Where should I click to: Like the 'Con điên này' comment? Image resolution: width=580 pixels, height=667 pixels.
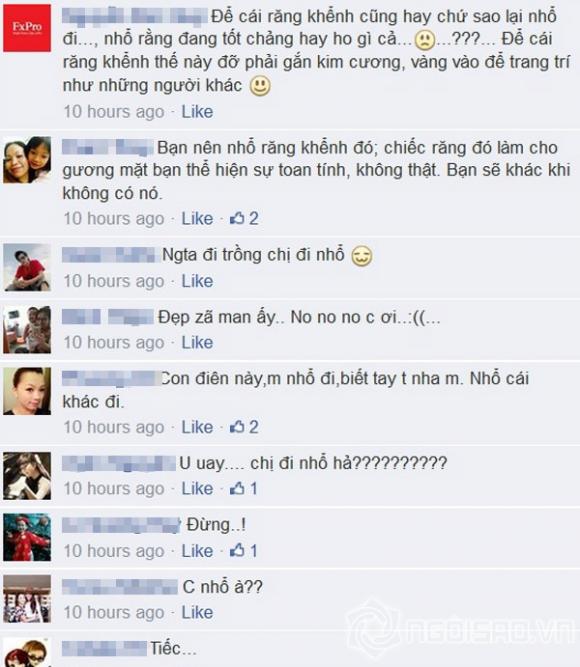(197, 427)
